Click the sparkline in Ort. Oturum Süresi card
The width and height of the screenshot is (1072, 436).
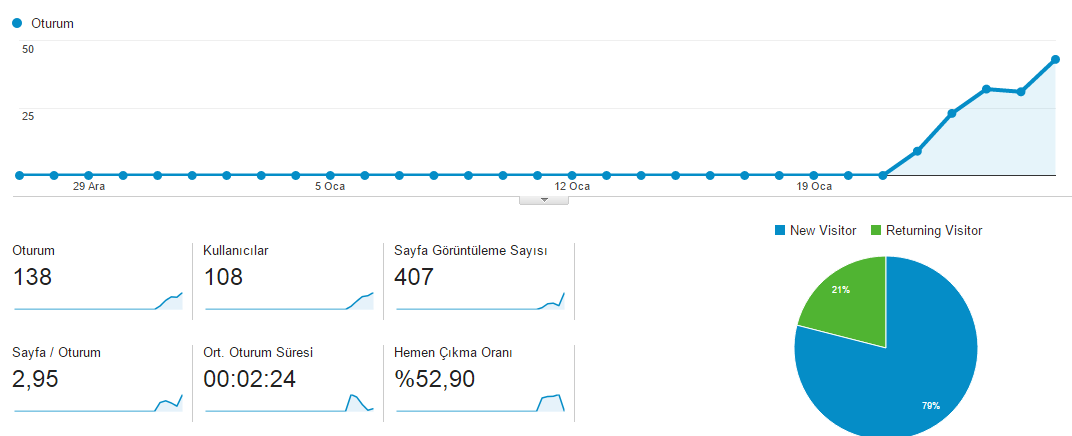click(289, 403)
